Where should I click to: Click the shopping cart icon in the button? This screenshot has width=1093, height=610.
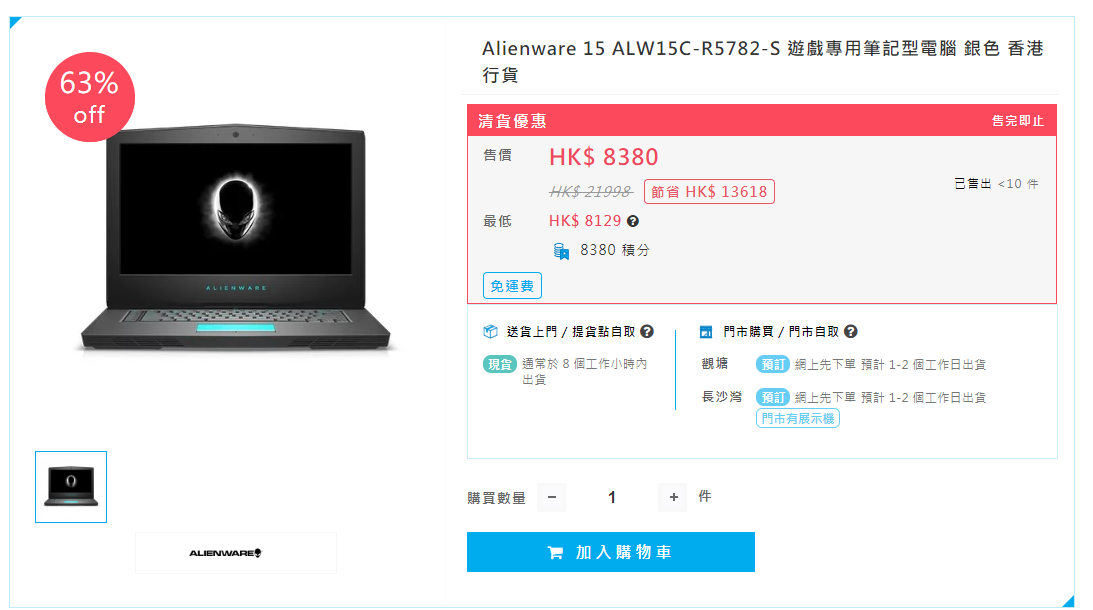pyautogui.click(x=556, y=553)
